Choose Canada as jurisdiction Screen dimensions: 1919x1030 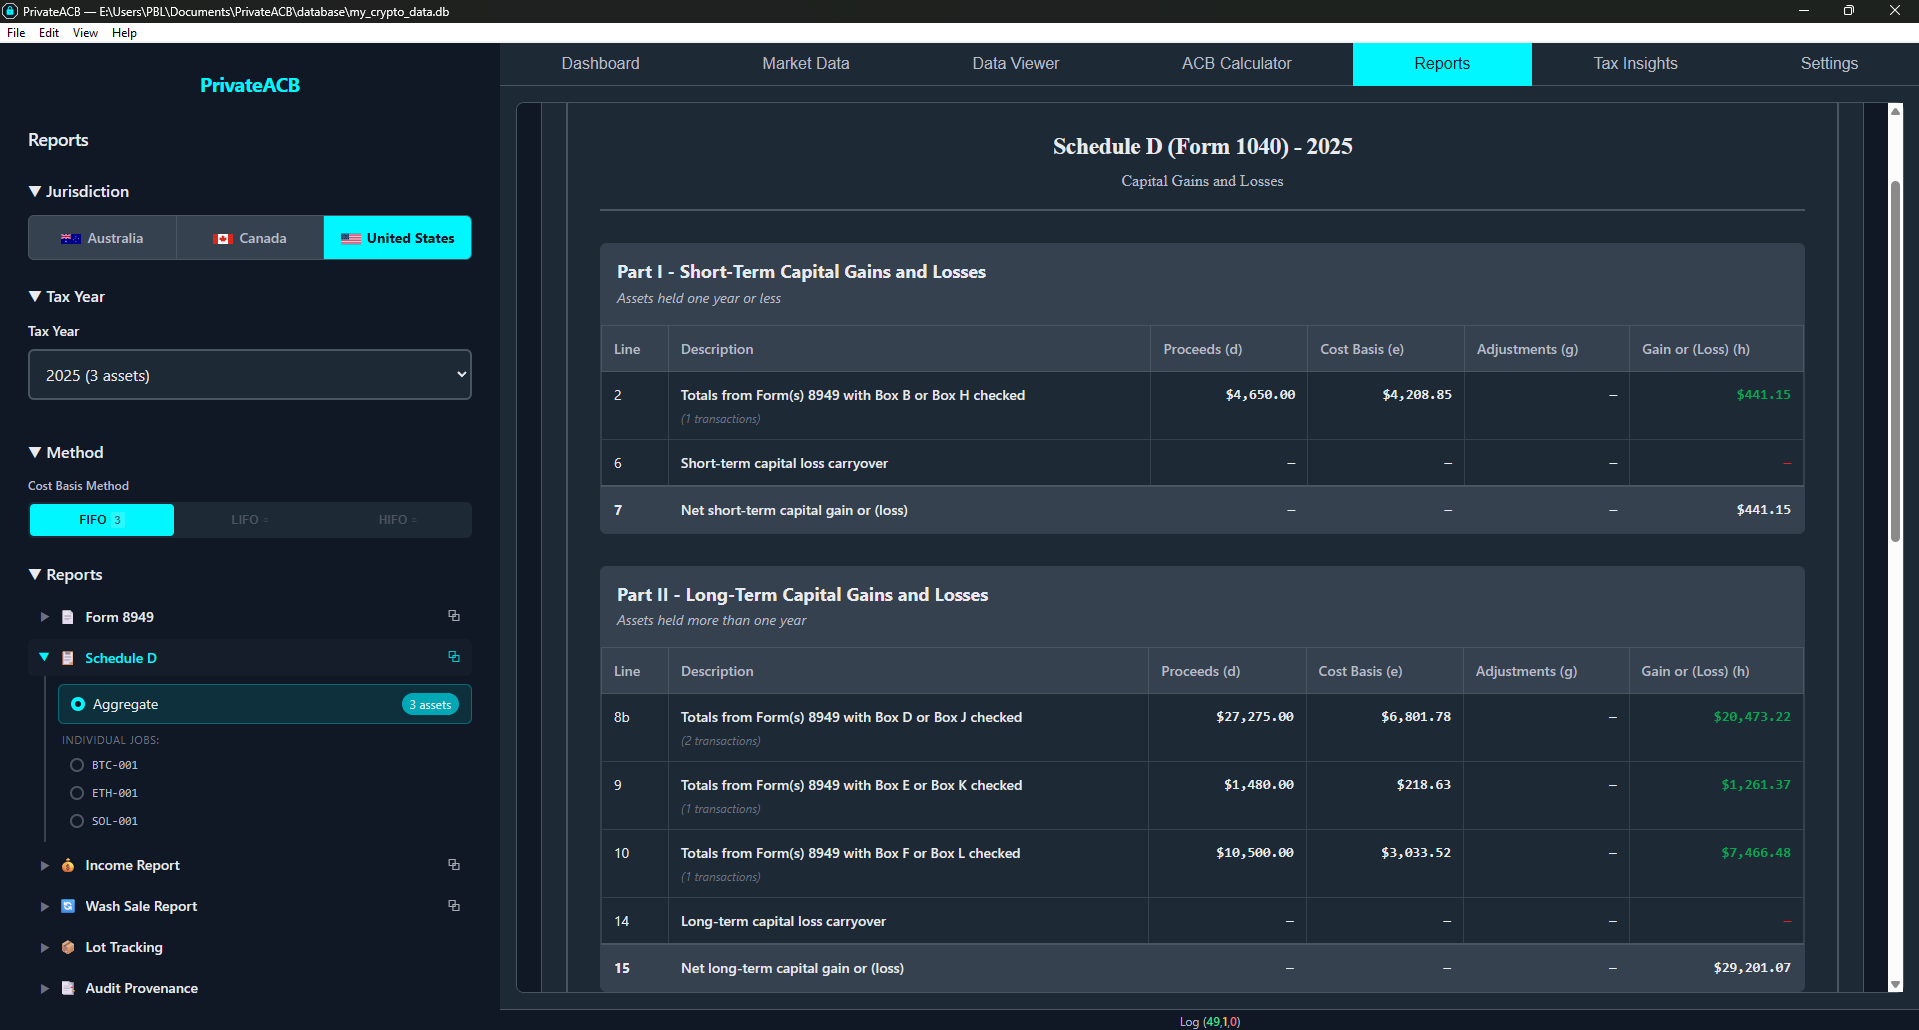click(x=250, y=238)
